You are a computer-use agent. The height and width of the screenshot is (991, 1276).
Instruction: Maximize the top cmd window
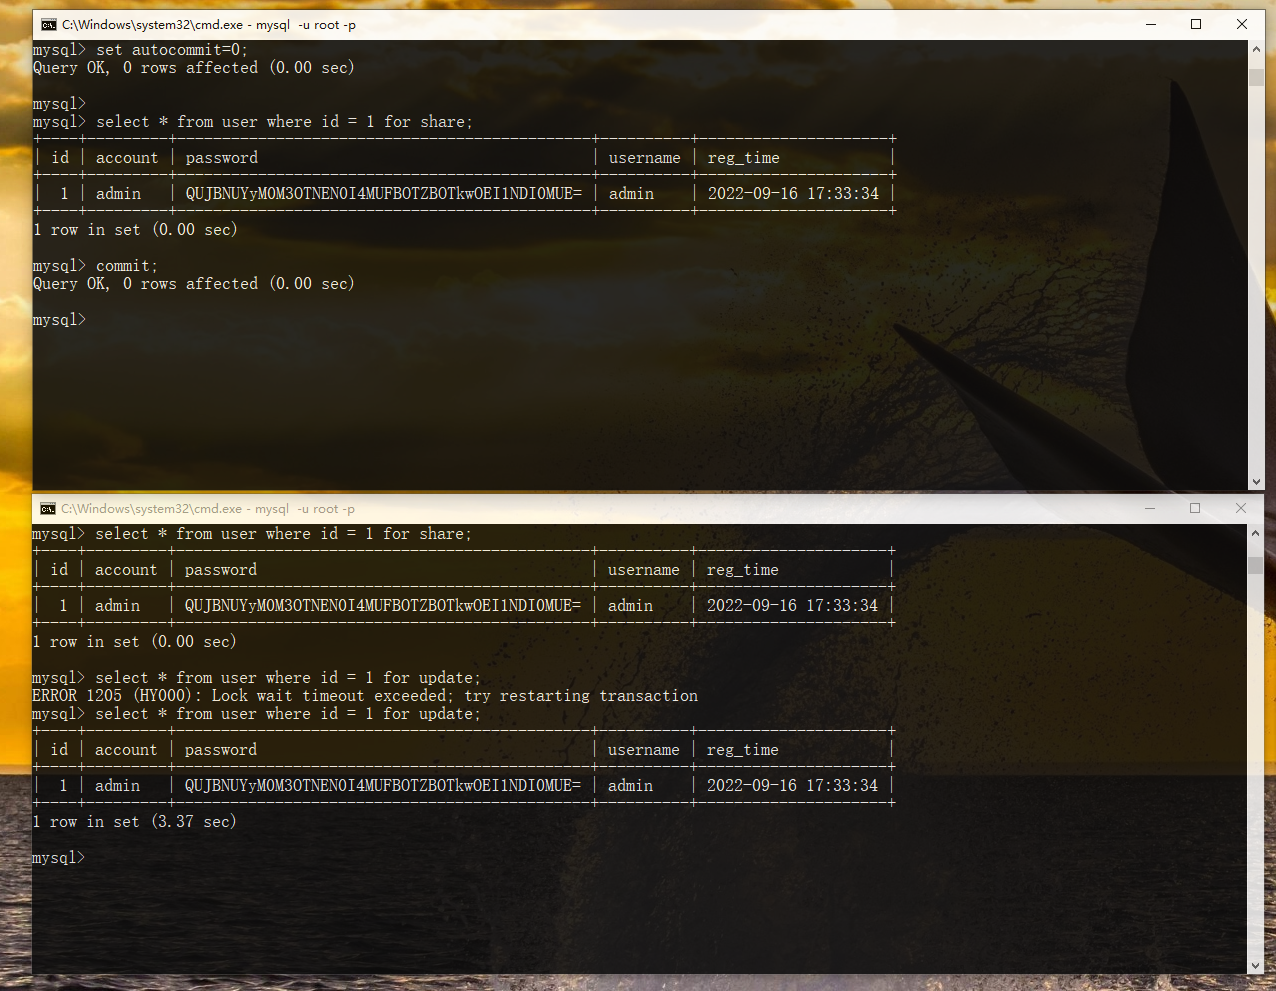[x=1196, y=25]
